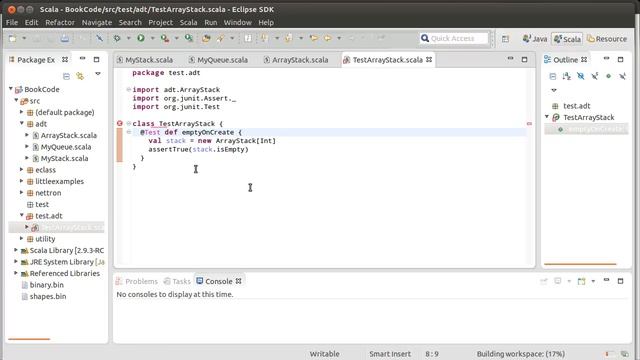Click the Skip All Breakpoints toolbar icon
640x360 pixels.
(x=99, y=38)
